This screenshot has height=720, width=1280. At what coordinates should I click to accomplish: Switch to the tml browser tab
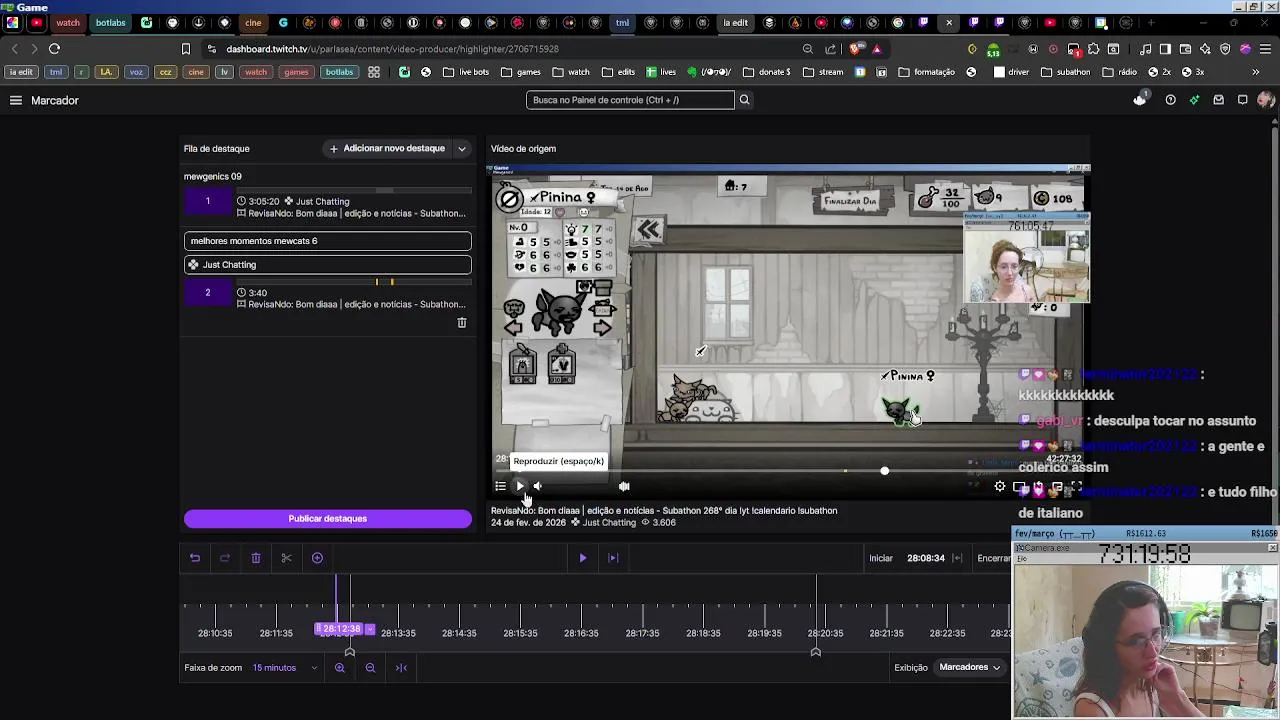[622, 22]
